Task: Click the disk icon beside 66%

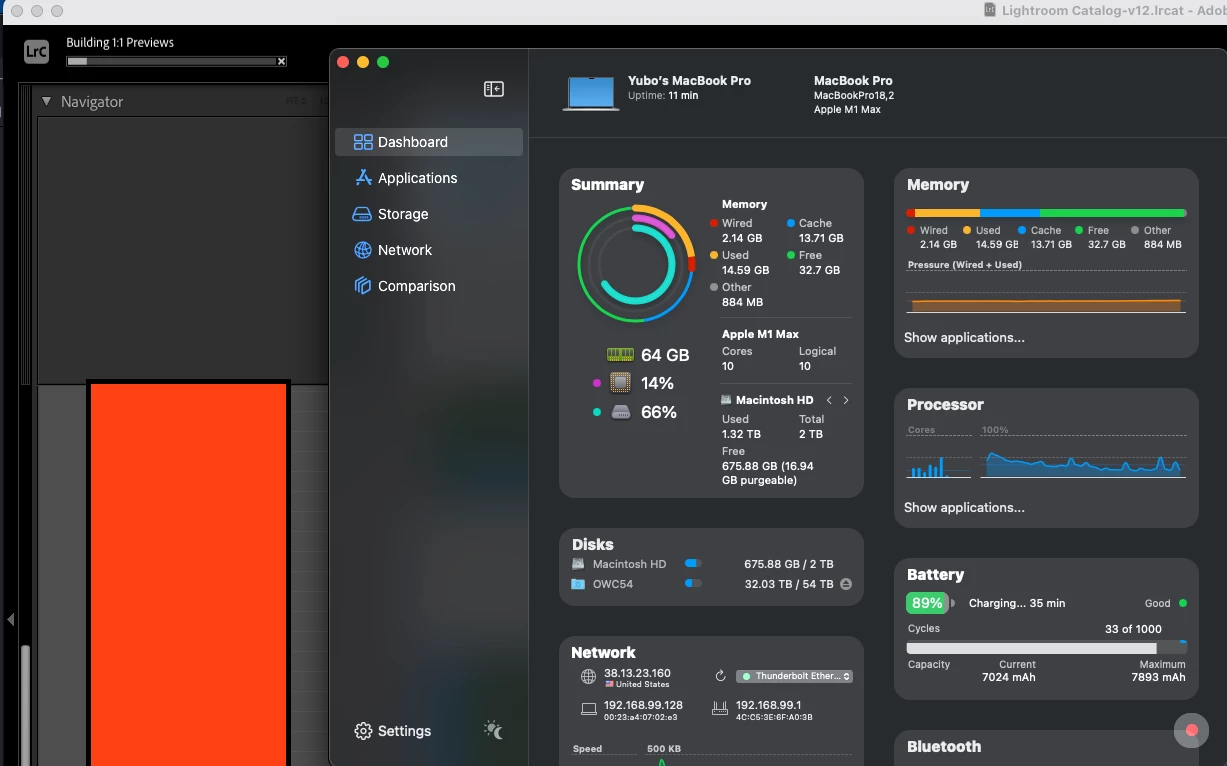Action: (620, 412)
